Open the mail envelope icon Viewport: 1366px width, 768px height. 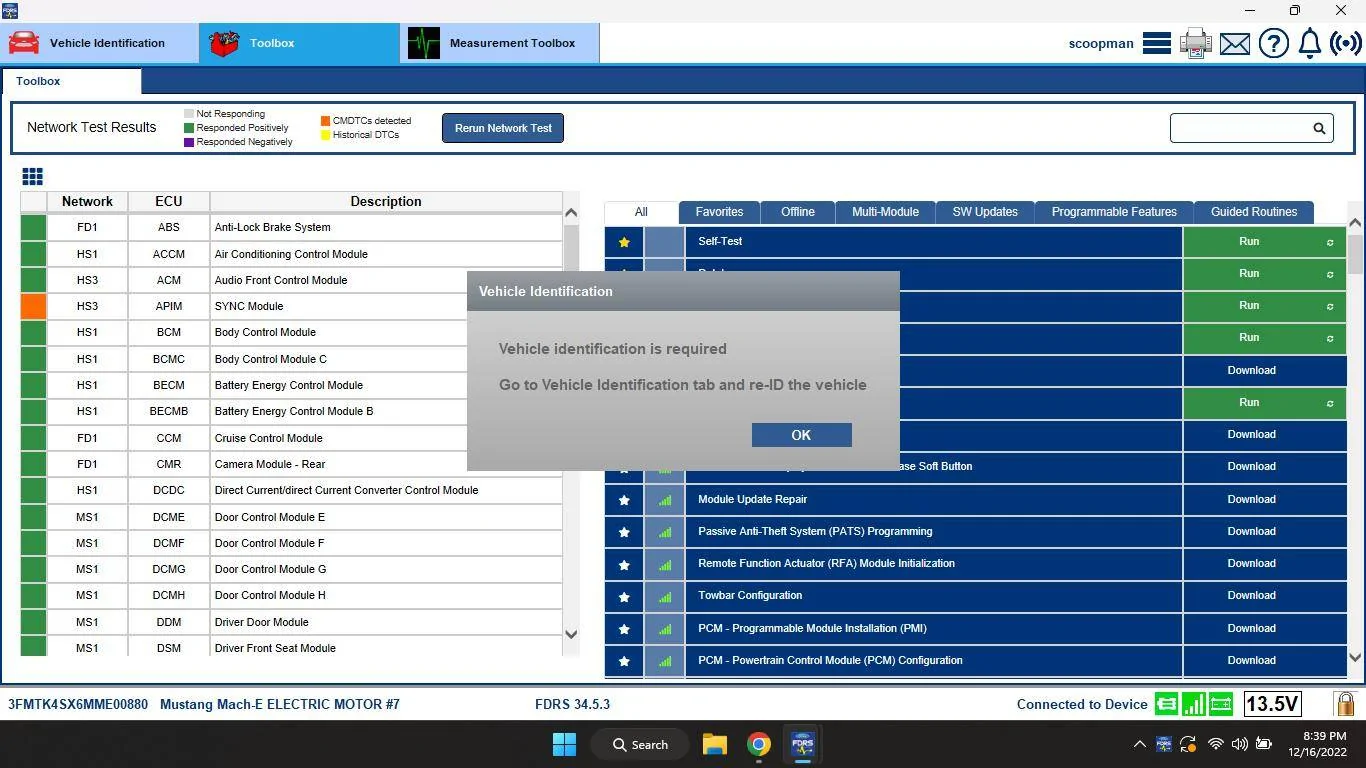point(1235,44)
